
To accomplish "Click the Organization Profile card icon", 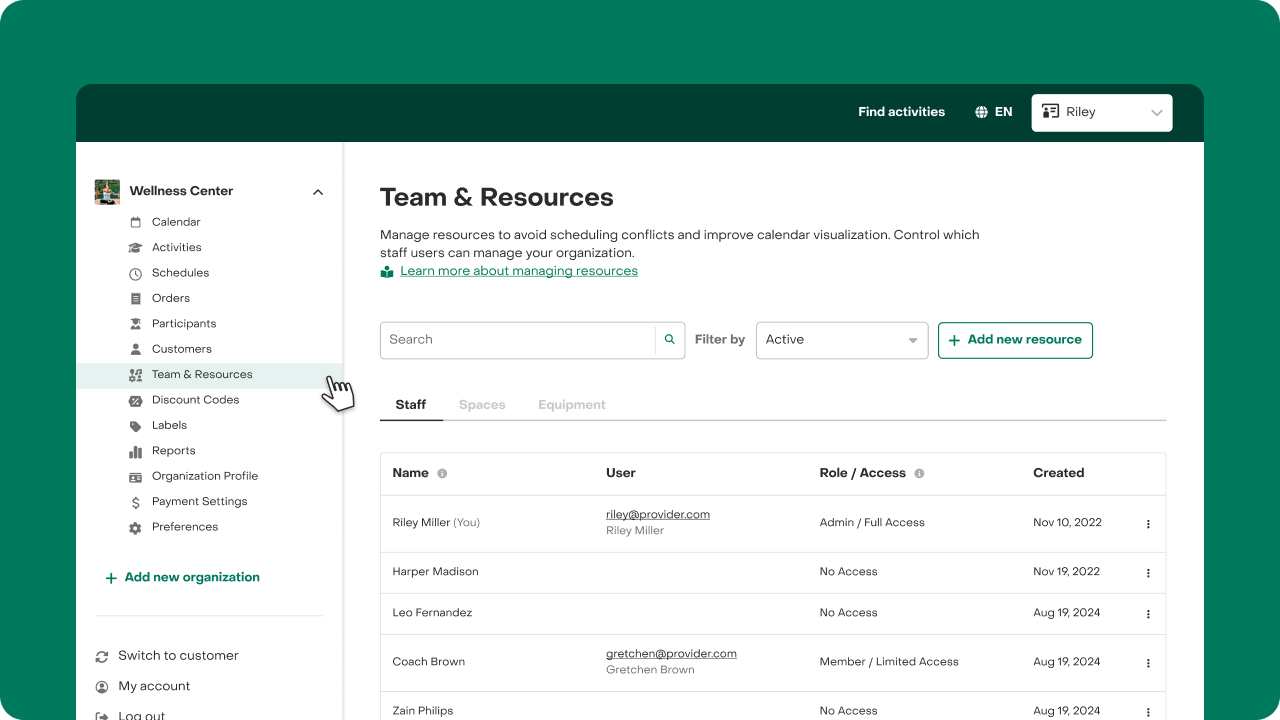I will pos(136,477).
